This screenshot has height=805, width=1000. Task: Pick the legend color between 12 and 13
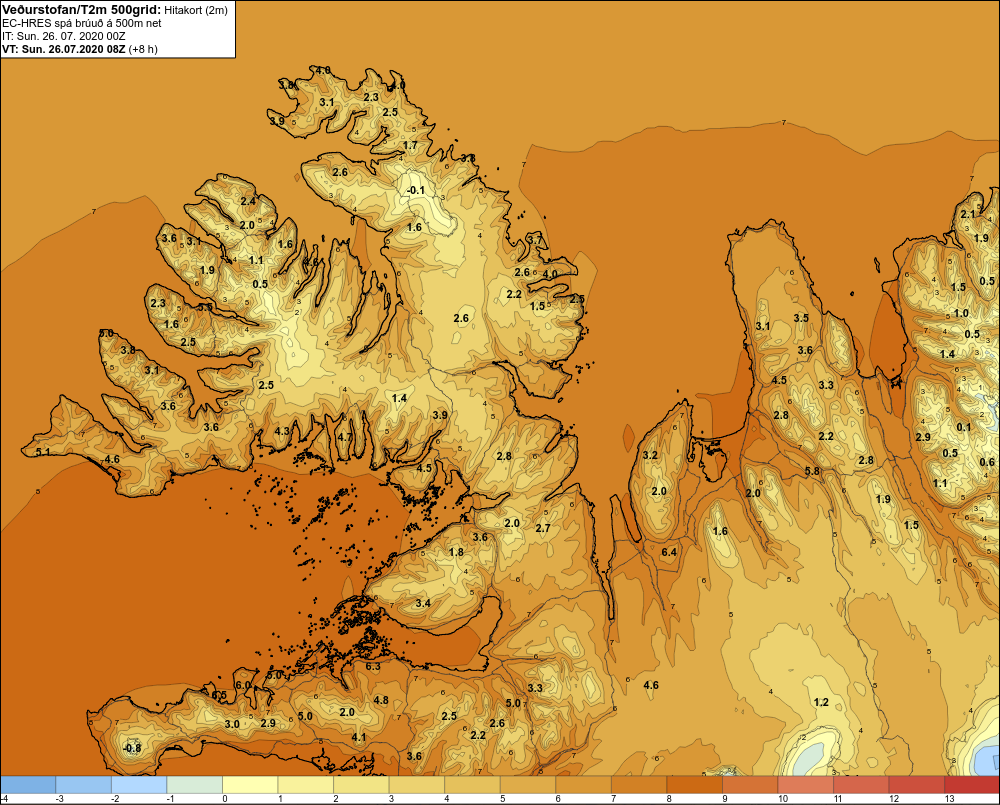point(916,785)
